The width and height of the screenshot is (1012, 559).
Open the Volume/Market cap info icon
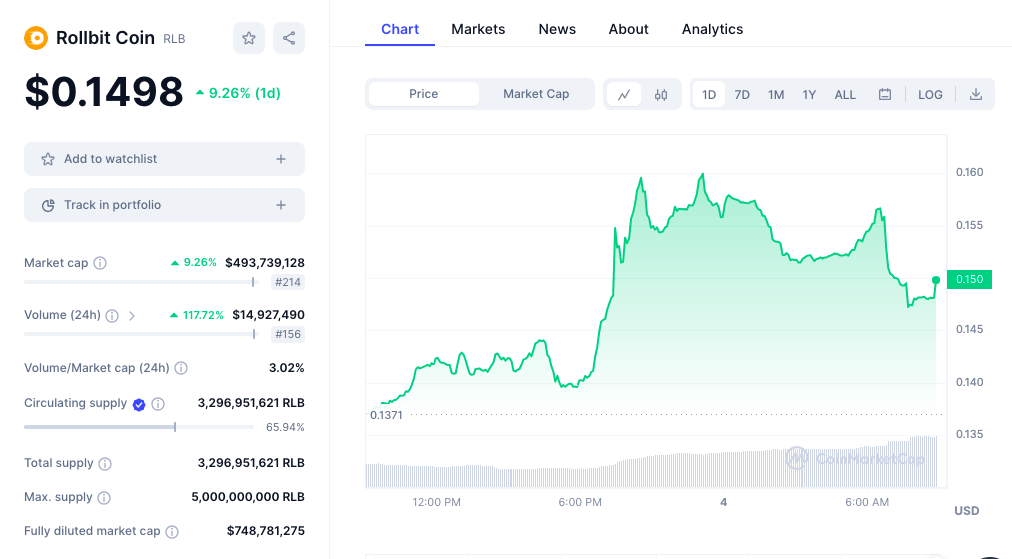181,368
